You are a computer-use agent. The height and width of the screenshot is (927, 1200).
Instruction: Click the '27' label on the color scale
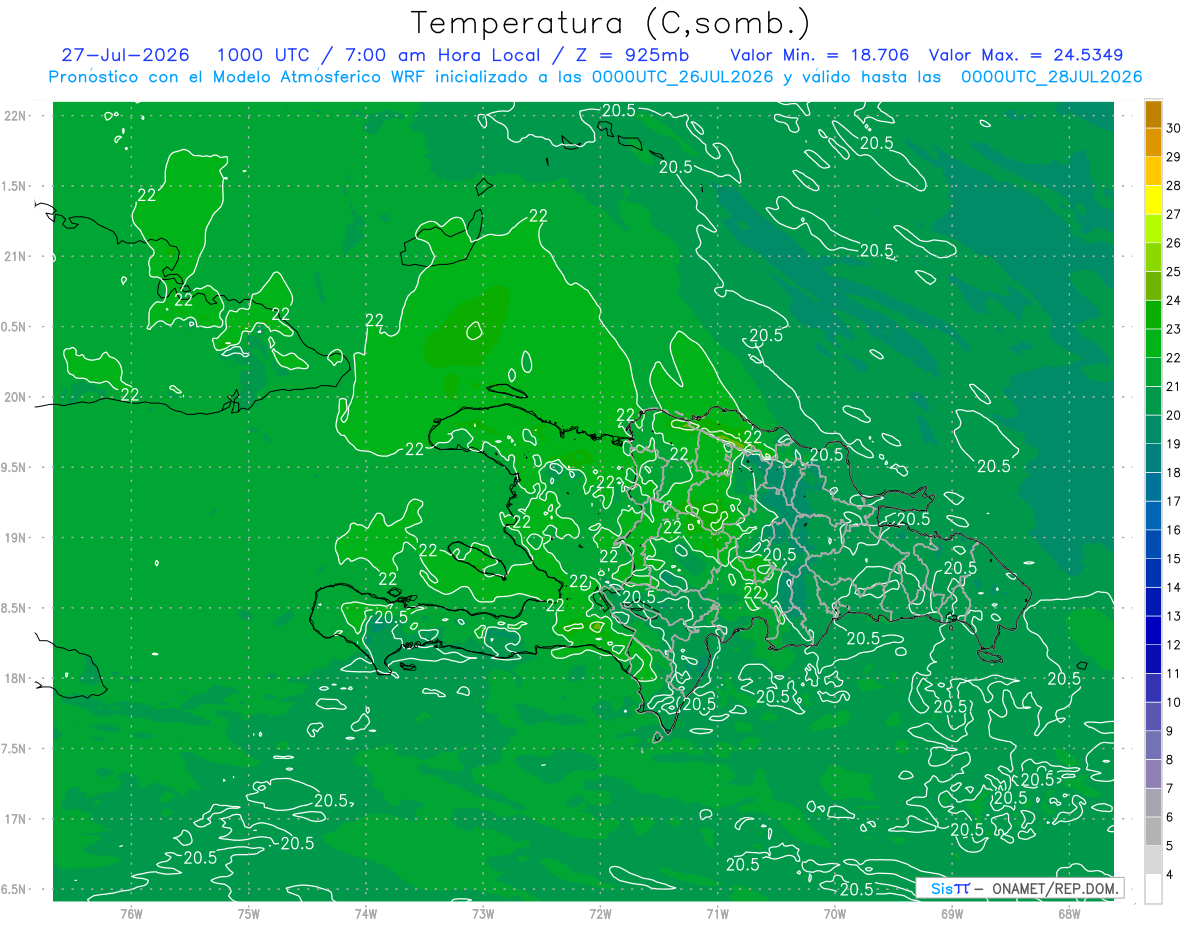(1174, 214)
